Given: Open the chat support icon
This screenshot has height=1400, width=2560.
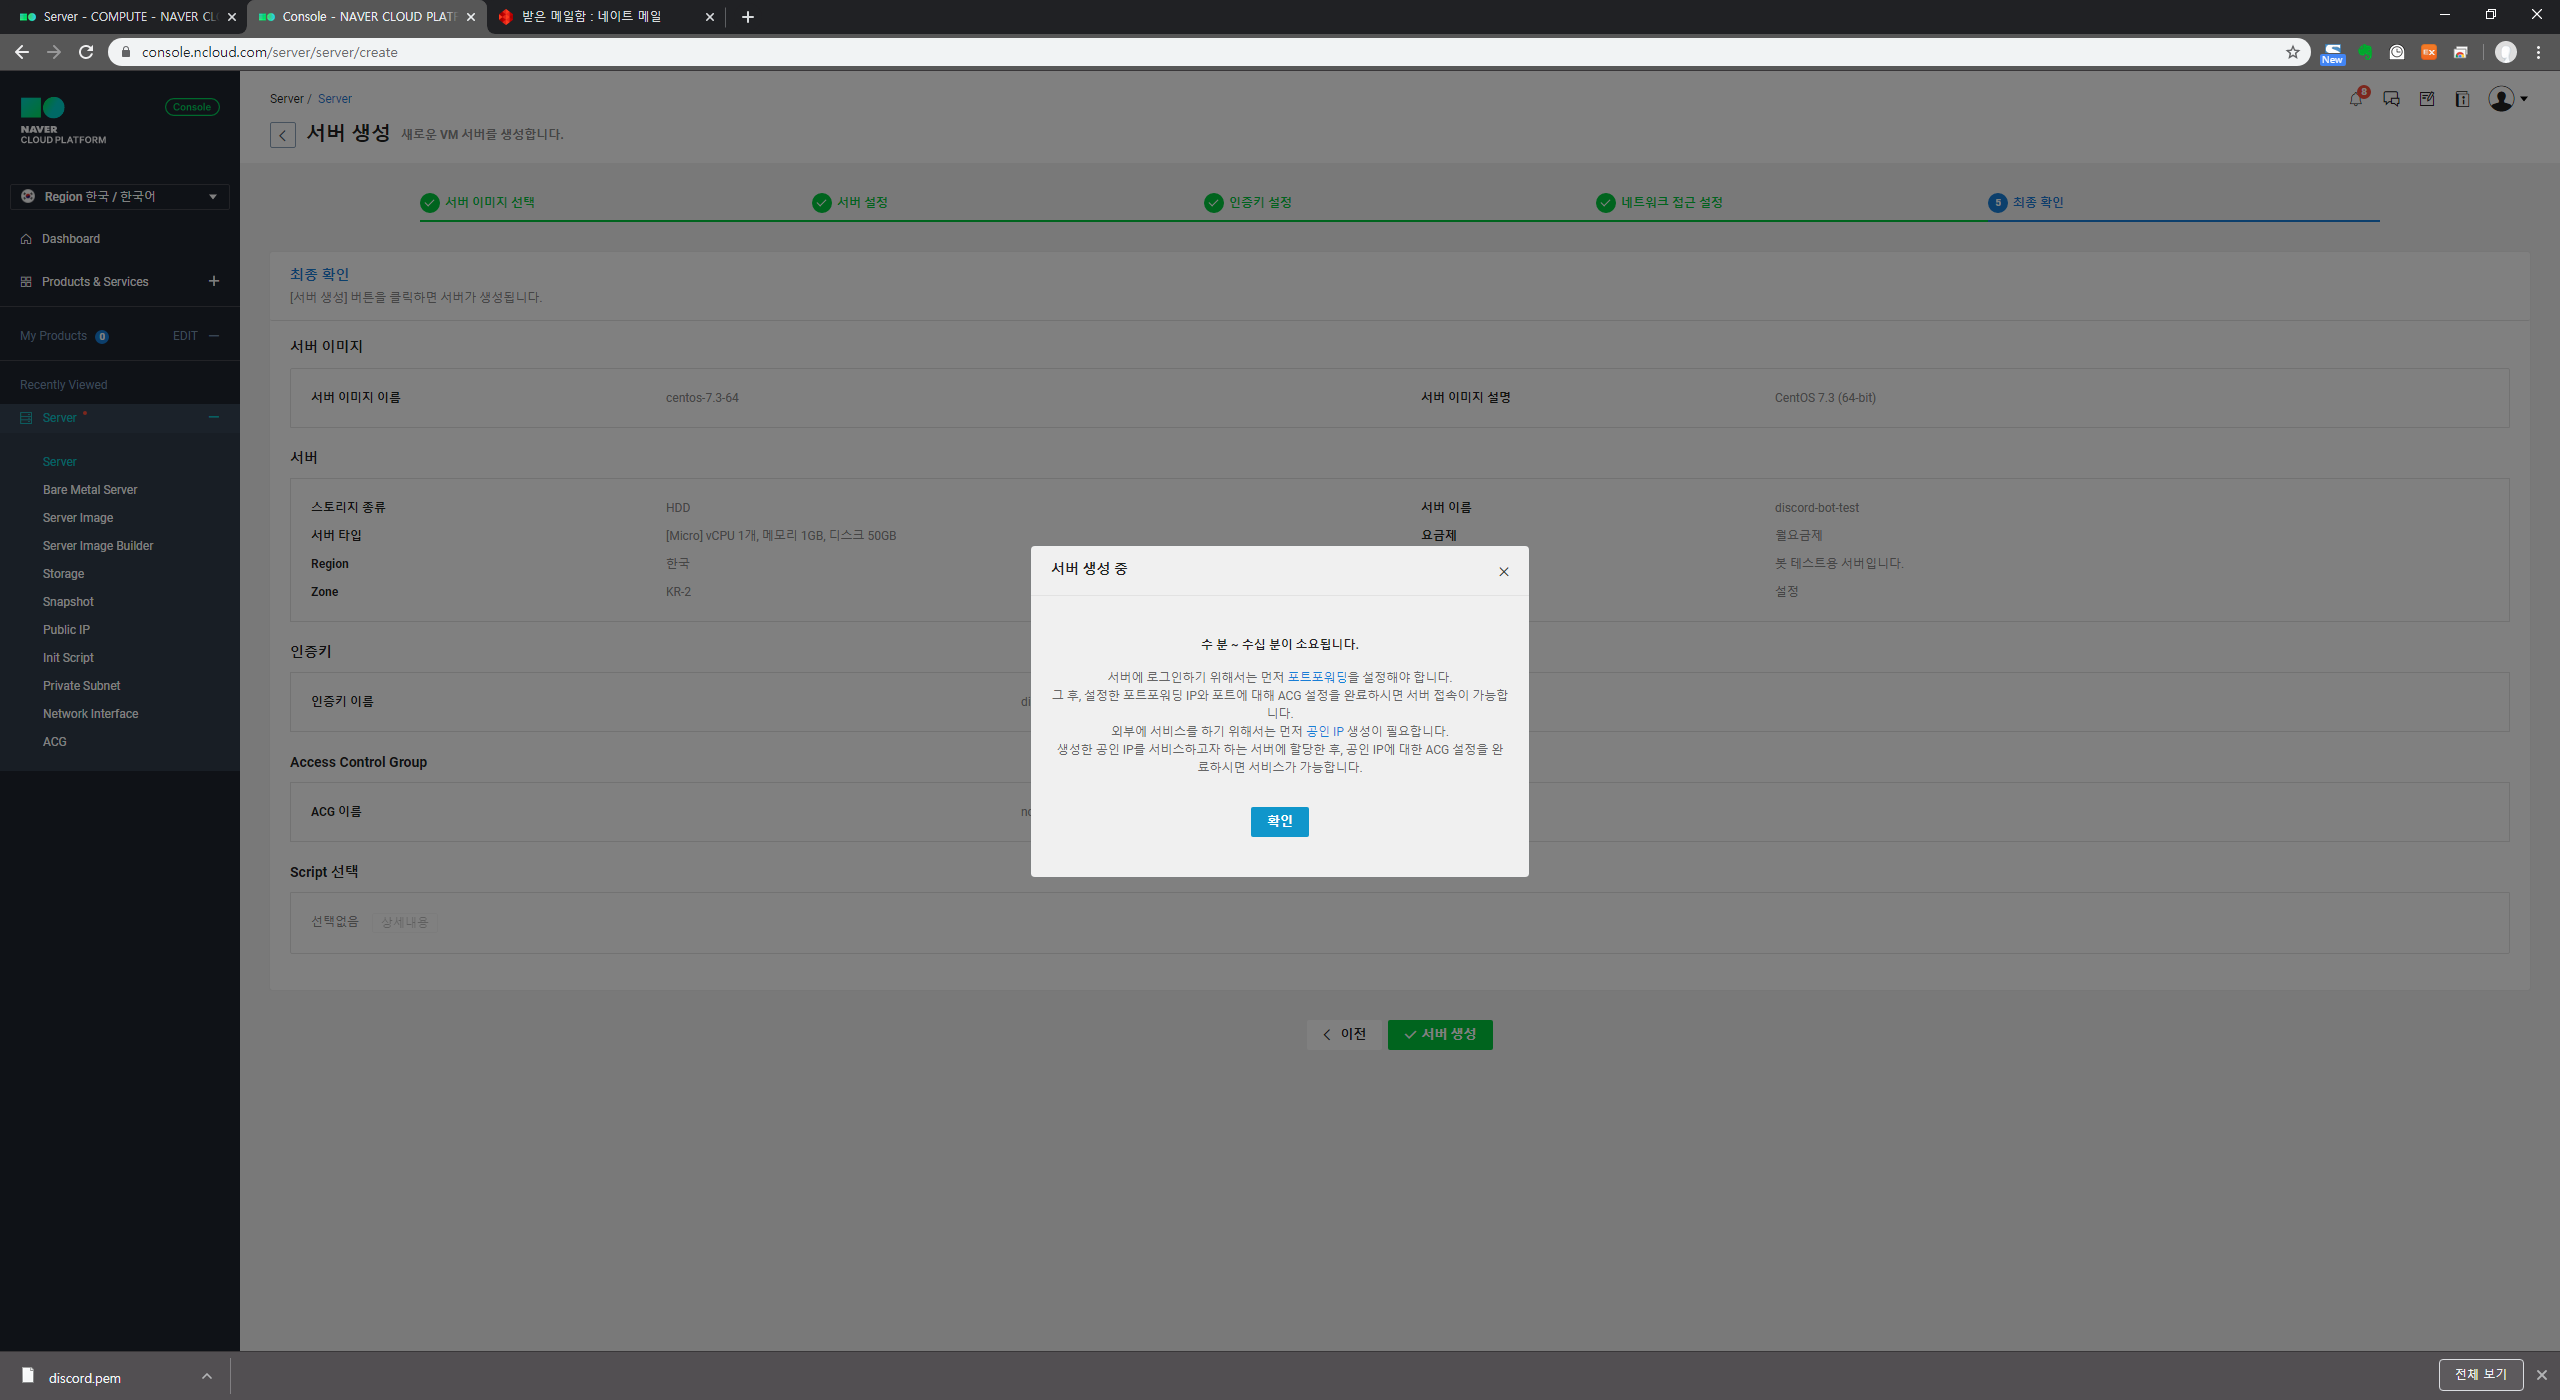Looking at the screenshot, I should click(2391, 99).
